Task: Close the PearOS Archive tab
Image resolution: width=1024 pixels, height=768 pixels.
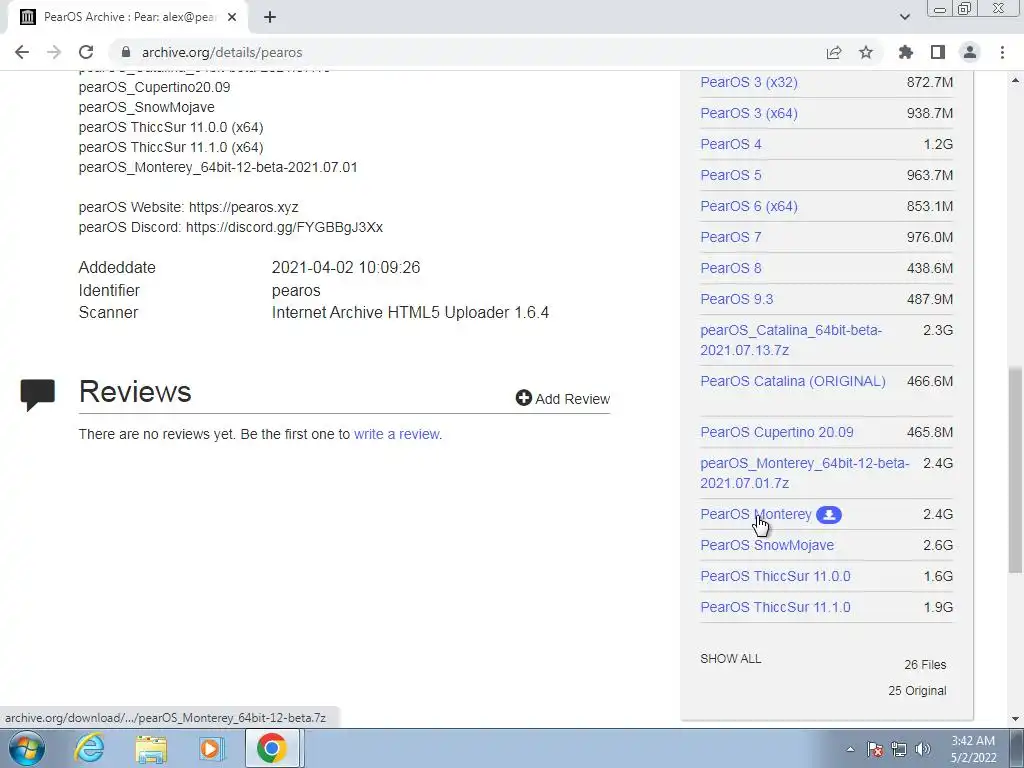Action: pos(232,17)
